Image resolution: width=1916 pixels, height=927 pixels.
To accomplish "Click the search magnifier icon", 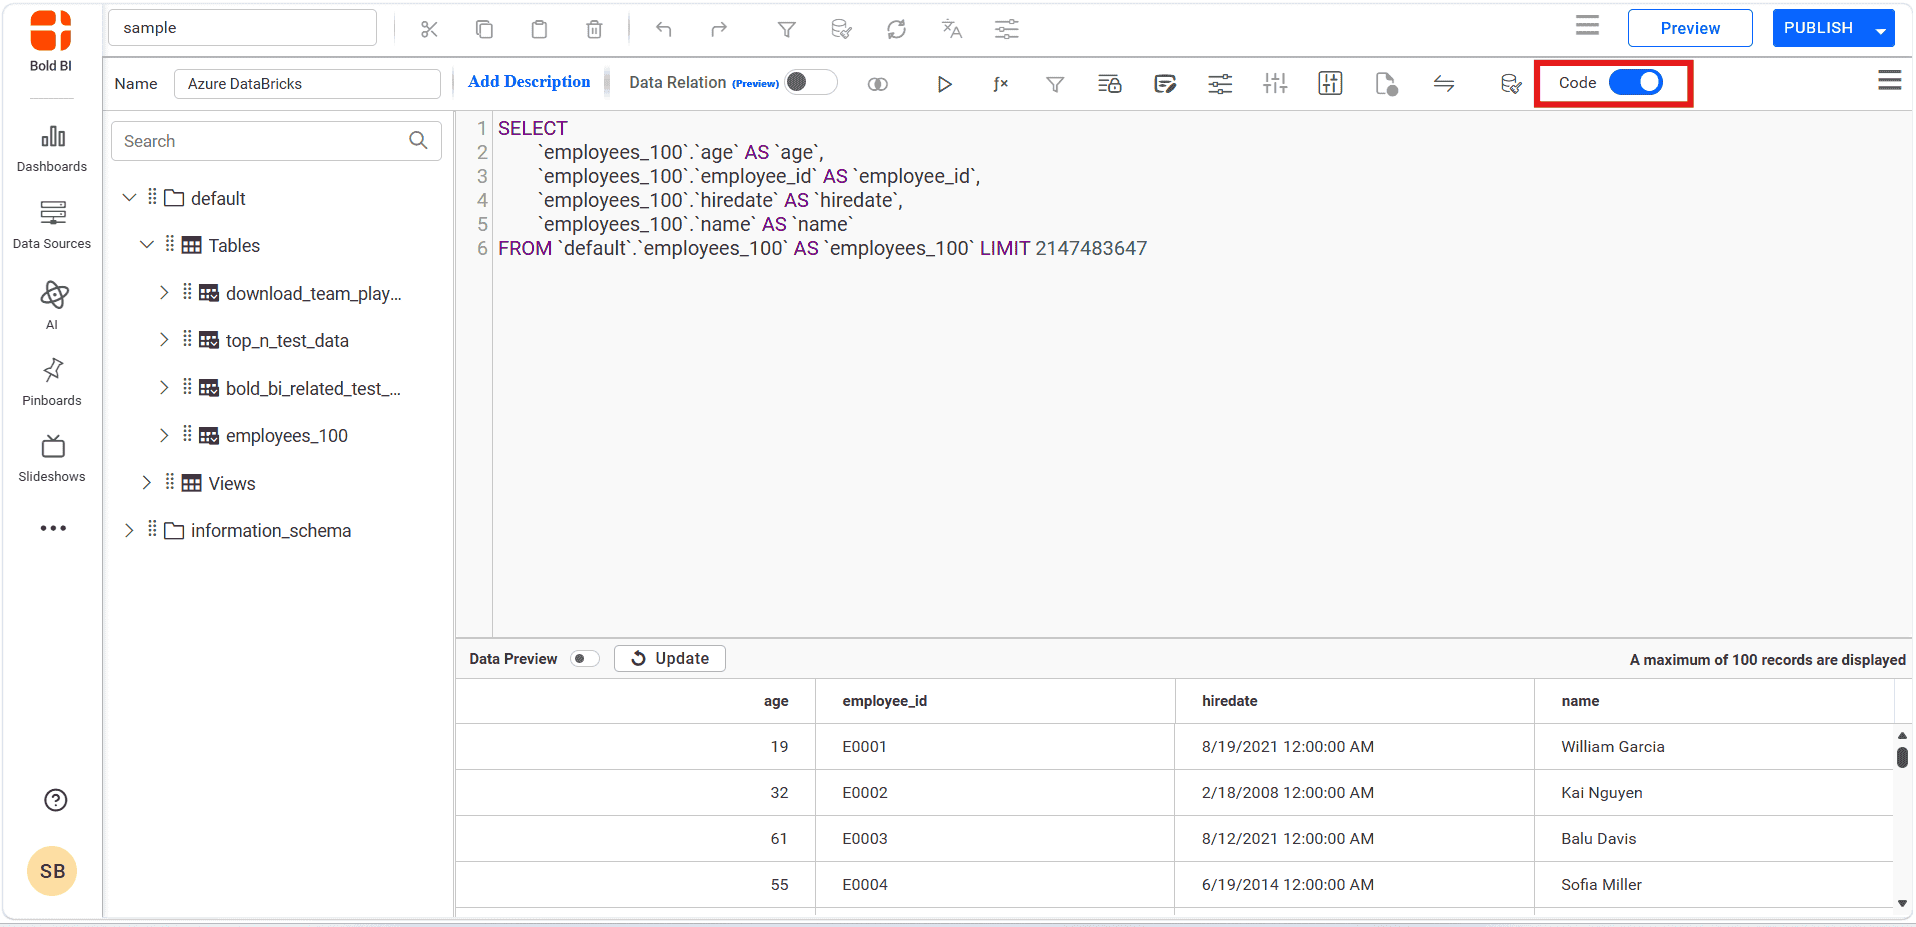I will [x=418, y=141].
